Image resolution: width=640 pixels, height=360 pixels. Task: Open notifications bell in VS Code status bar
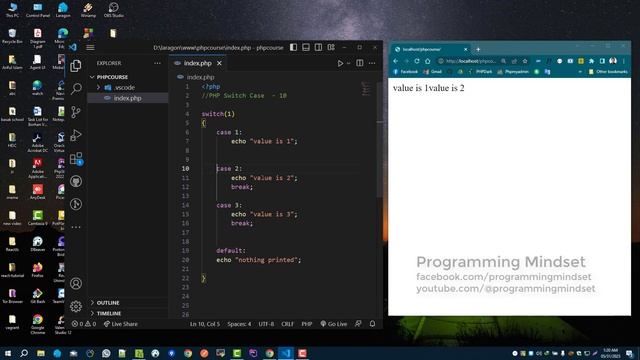(372, 324)
